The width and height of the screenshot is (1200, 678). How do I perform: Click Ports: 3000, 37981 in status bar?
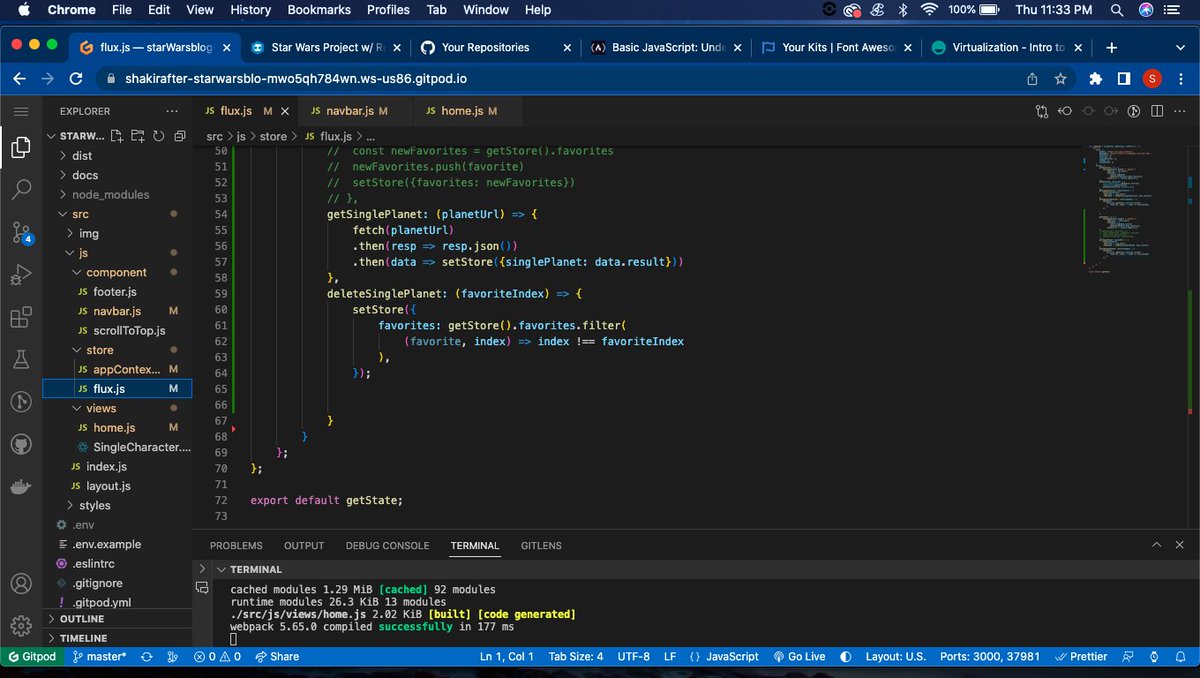[990, 657]
